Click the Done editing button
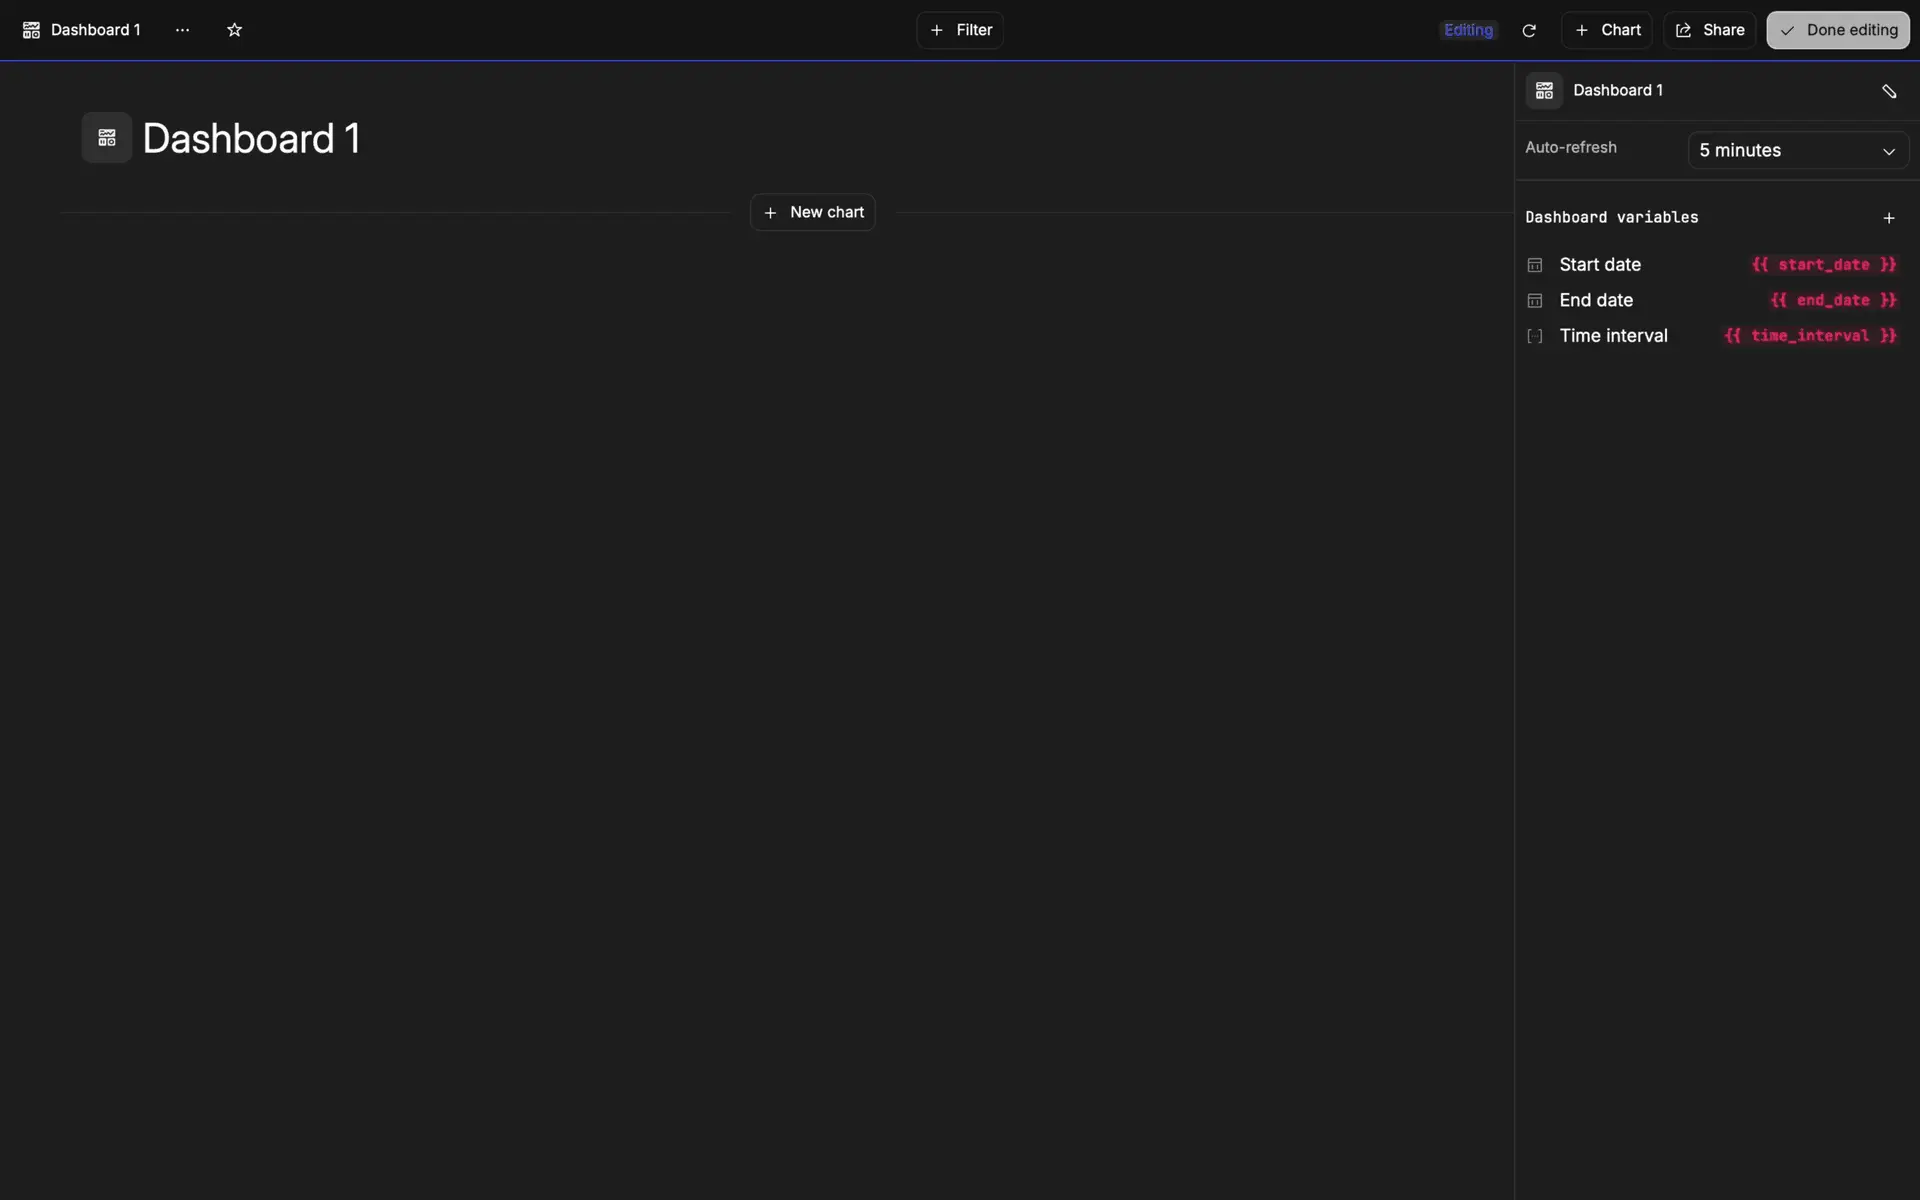Image resolution: width=1920 pixels, height=1200 pixels. tap(1837, 30)
